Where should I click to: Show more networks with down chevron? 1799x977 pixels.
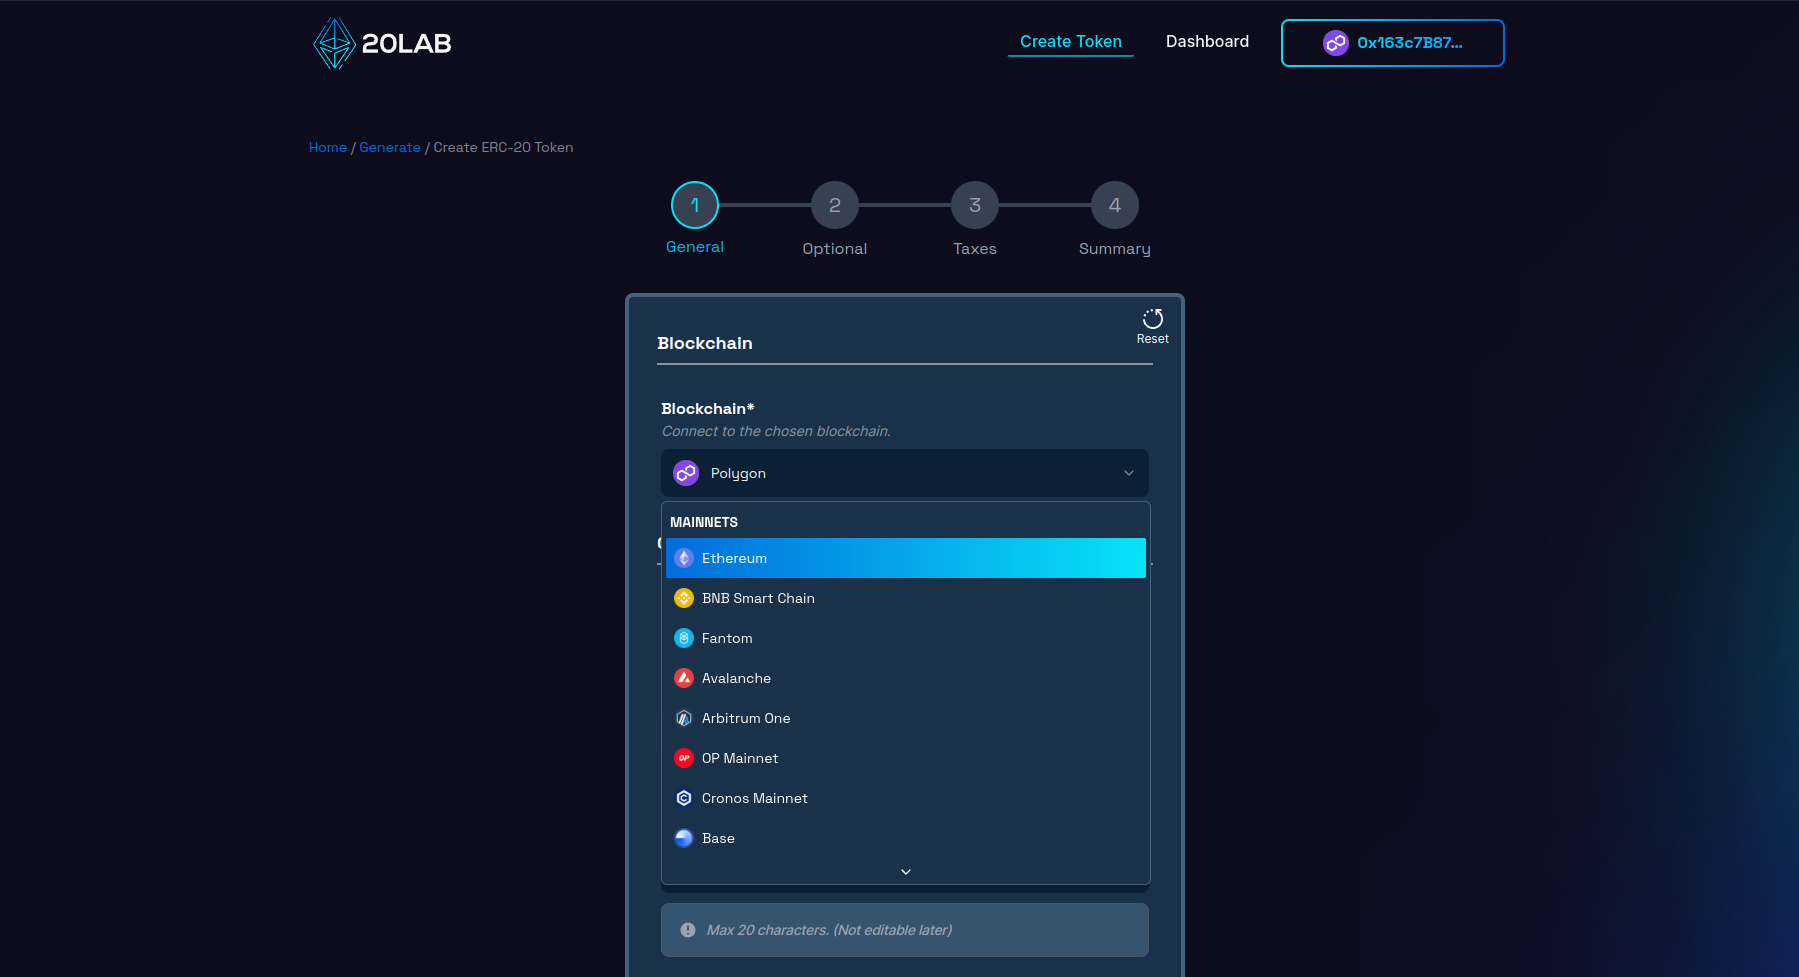(906, 872)
